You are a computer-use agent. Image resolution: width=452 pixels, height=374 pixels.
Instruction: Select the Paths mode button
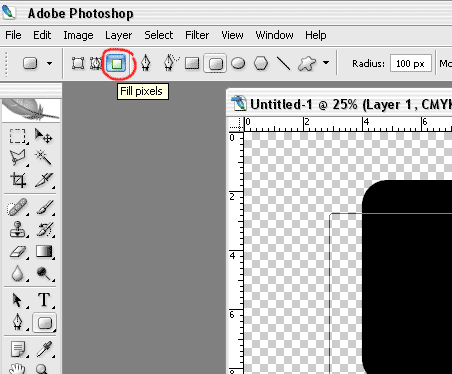(96, 63)
